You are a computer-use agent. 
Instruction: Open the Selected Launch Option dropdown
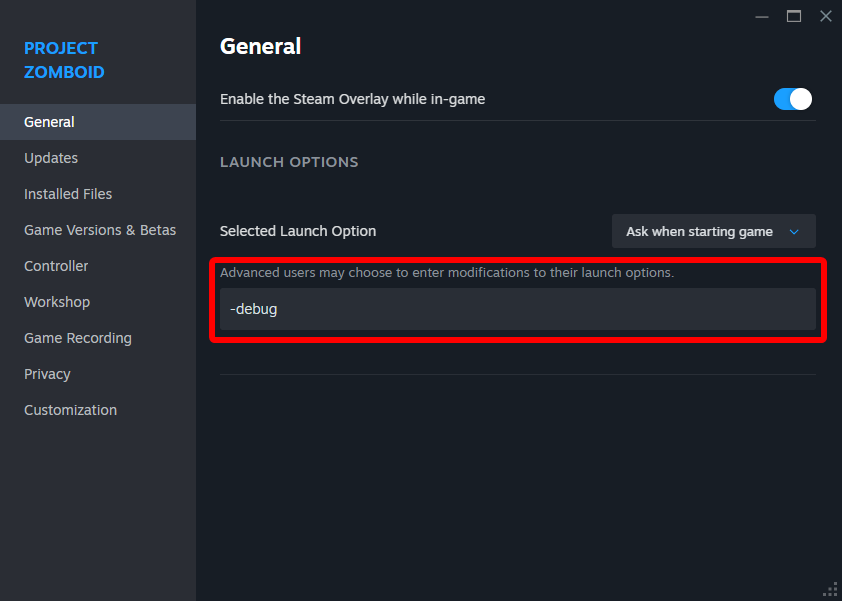click(713, 231)
